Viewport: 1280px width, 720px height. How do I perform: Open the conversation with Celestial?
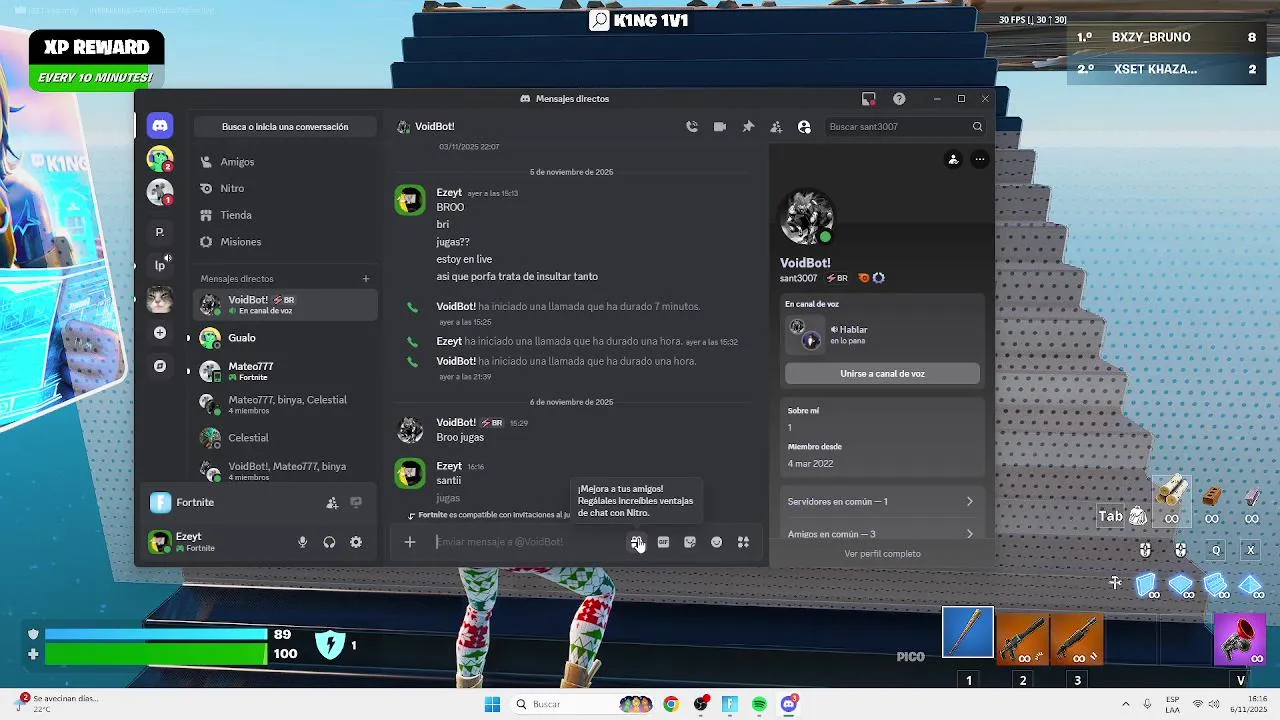coord(285,438)
